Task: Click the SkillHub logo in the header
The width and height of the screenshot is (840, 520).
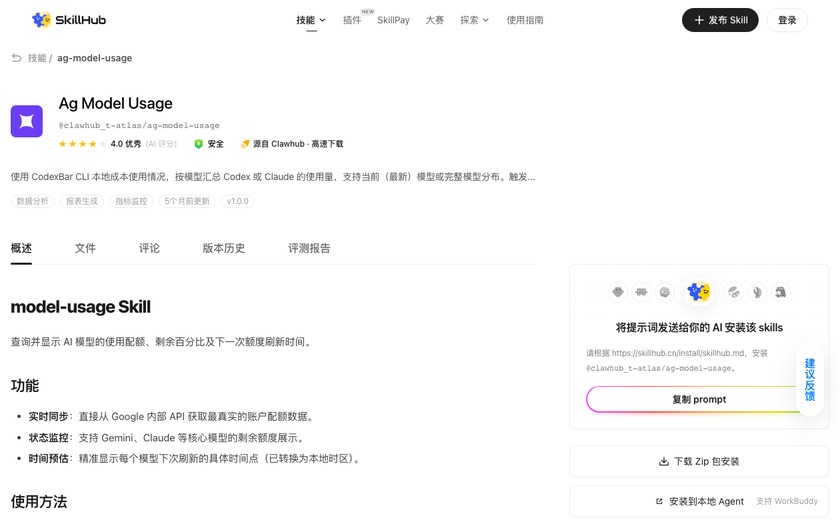Action: (69, 20)
